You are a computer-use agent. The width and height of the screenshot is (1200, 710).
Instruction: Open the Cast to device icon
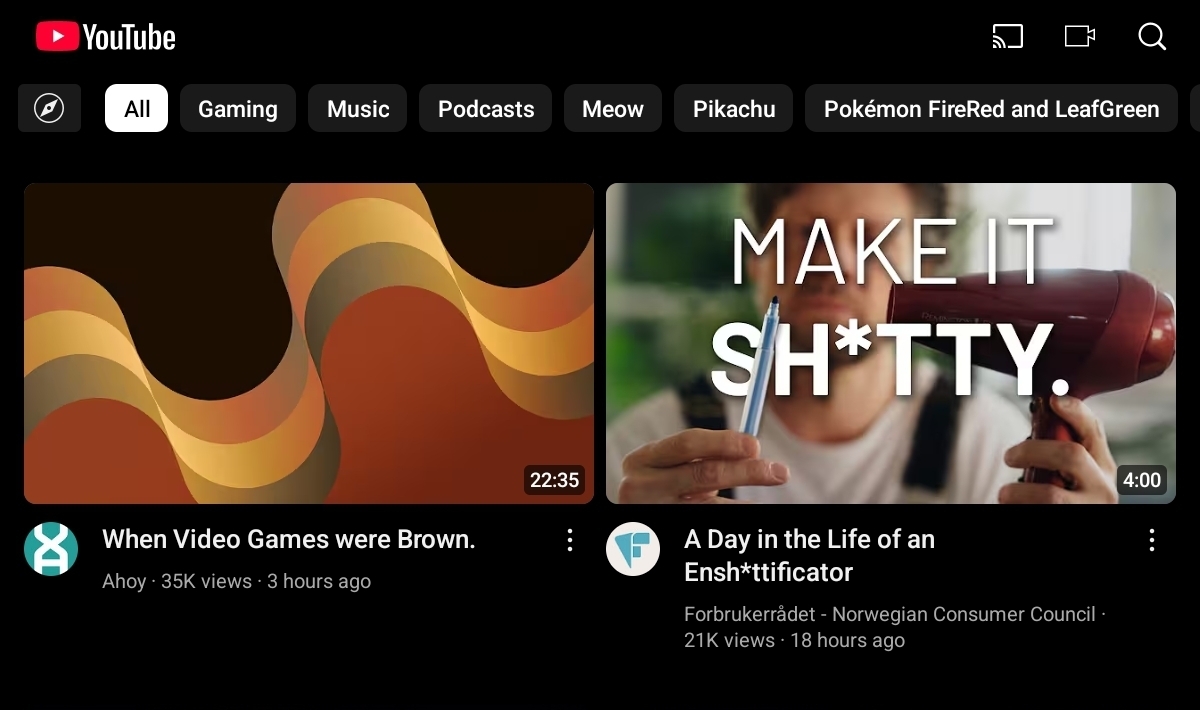(1007, 37)
